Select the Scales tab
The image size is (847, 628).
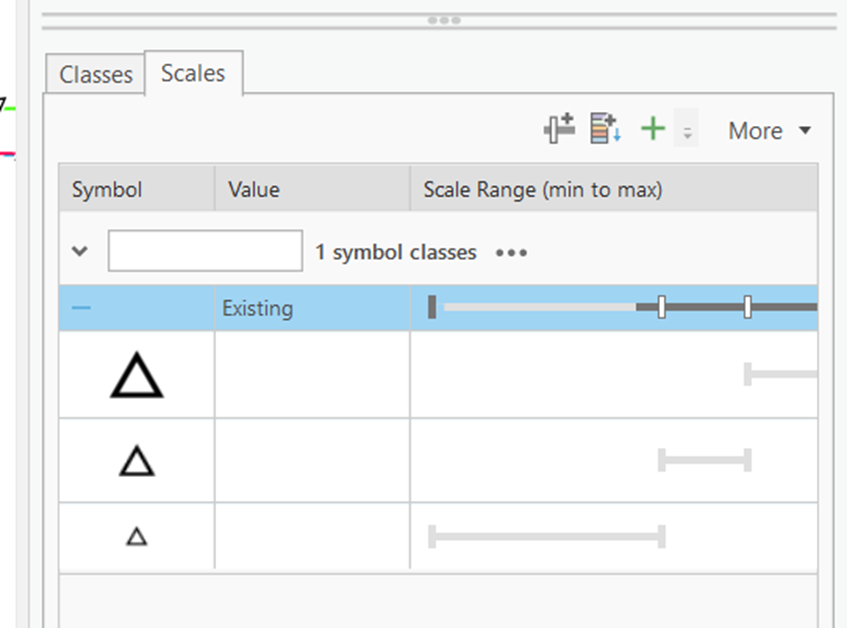pos(193,73)
